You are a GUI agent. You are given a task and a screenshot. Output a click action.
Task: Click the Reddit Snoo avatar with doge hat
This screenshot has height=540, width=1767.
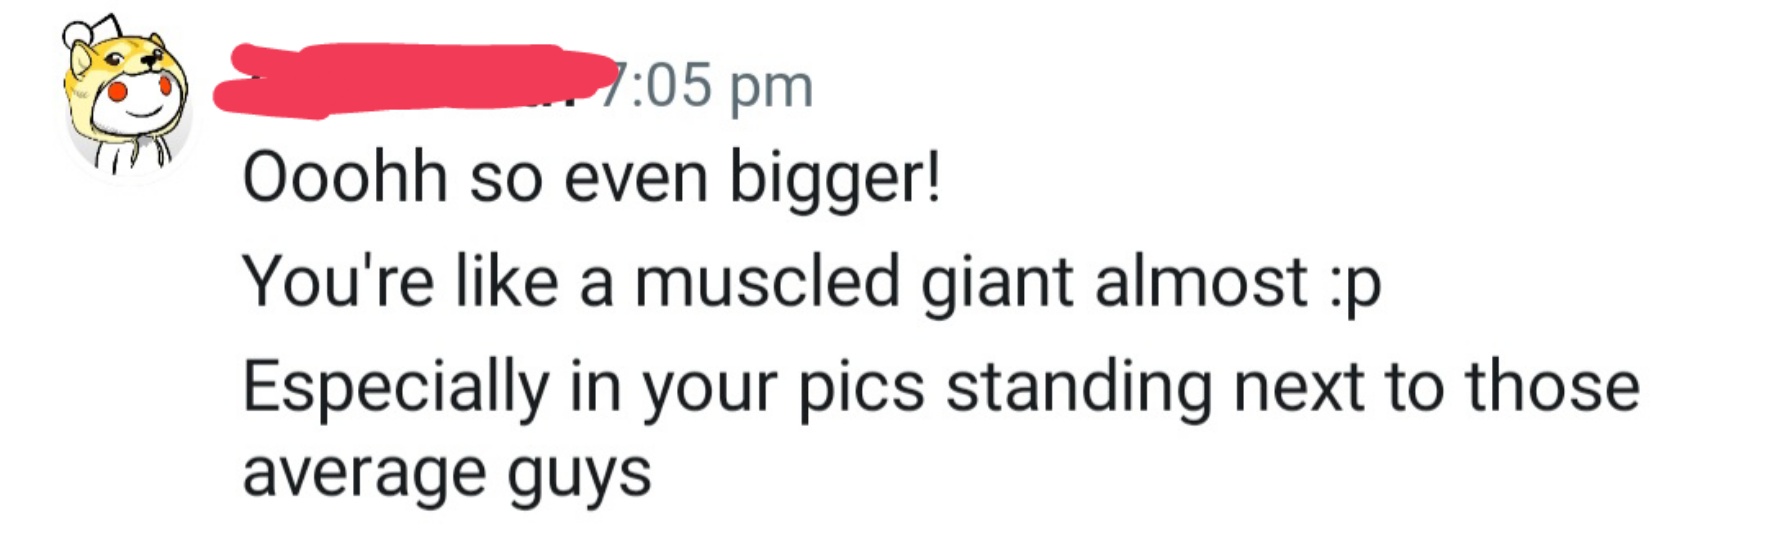coord(127,98)
